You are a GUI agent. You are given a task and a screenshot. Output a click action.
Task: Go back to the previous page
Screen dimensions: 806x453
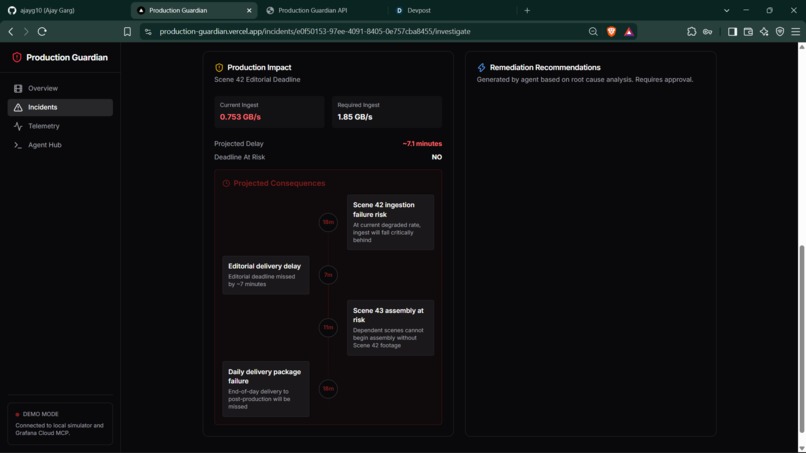pos(11,31)
